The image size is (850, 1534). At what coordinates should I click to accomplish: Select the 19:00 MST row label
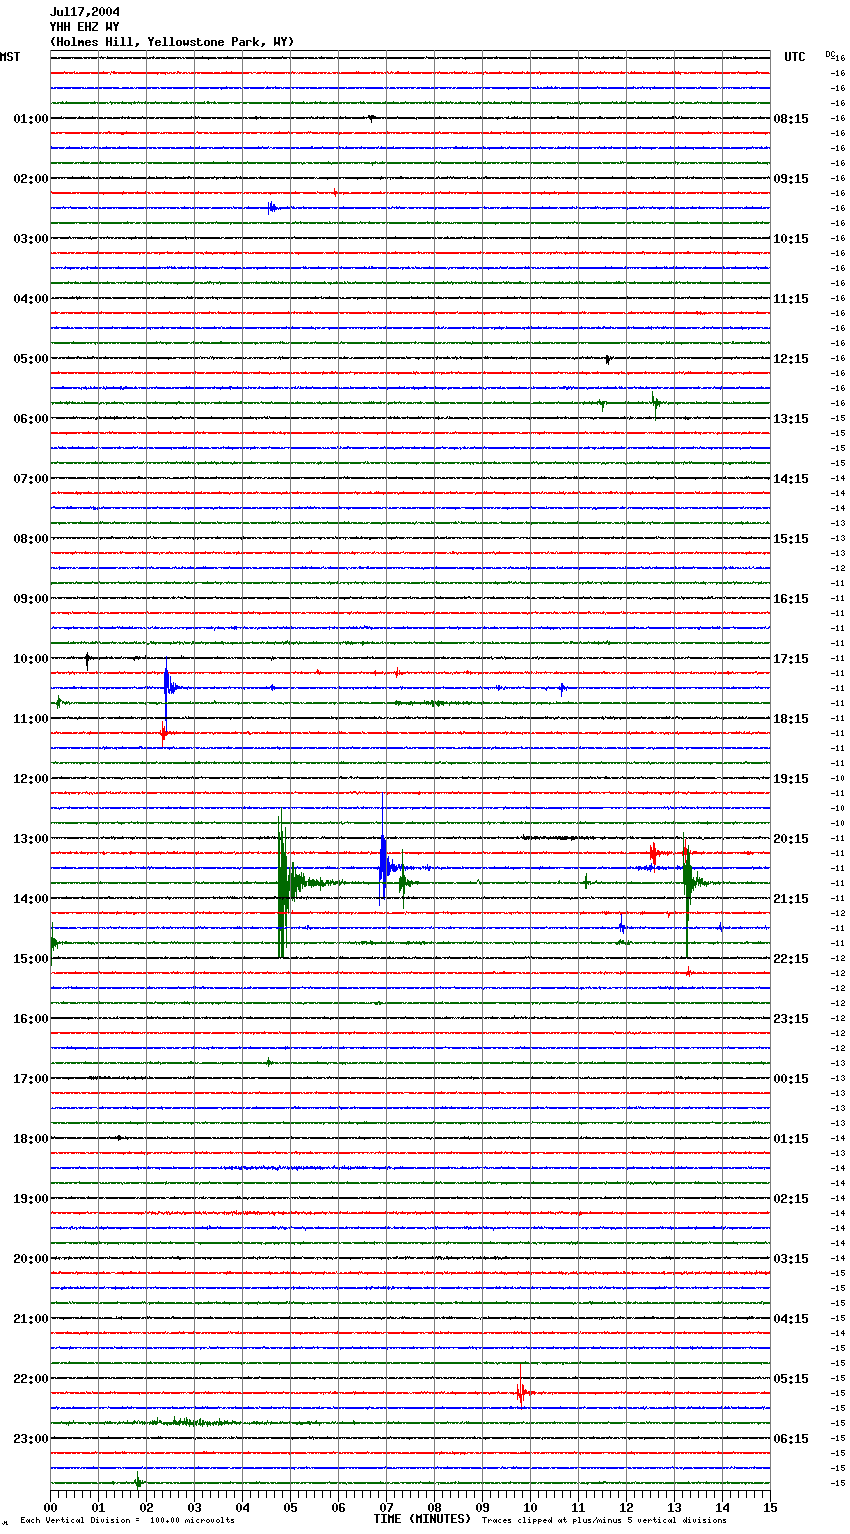point(31,1199)
